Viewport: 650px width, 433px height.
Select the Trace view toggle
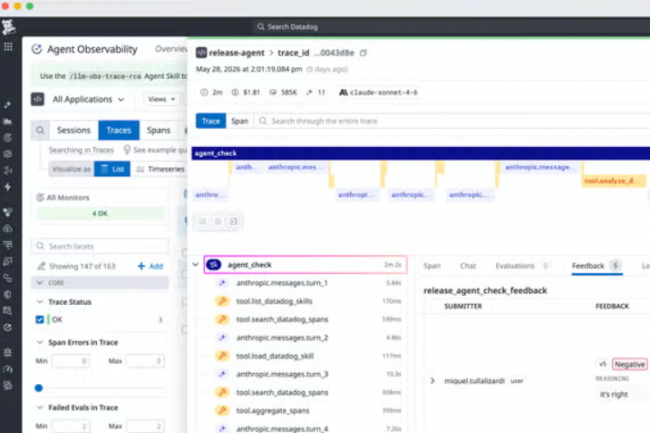click(211, 121)
